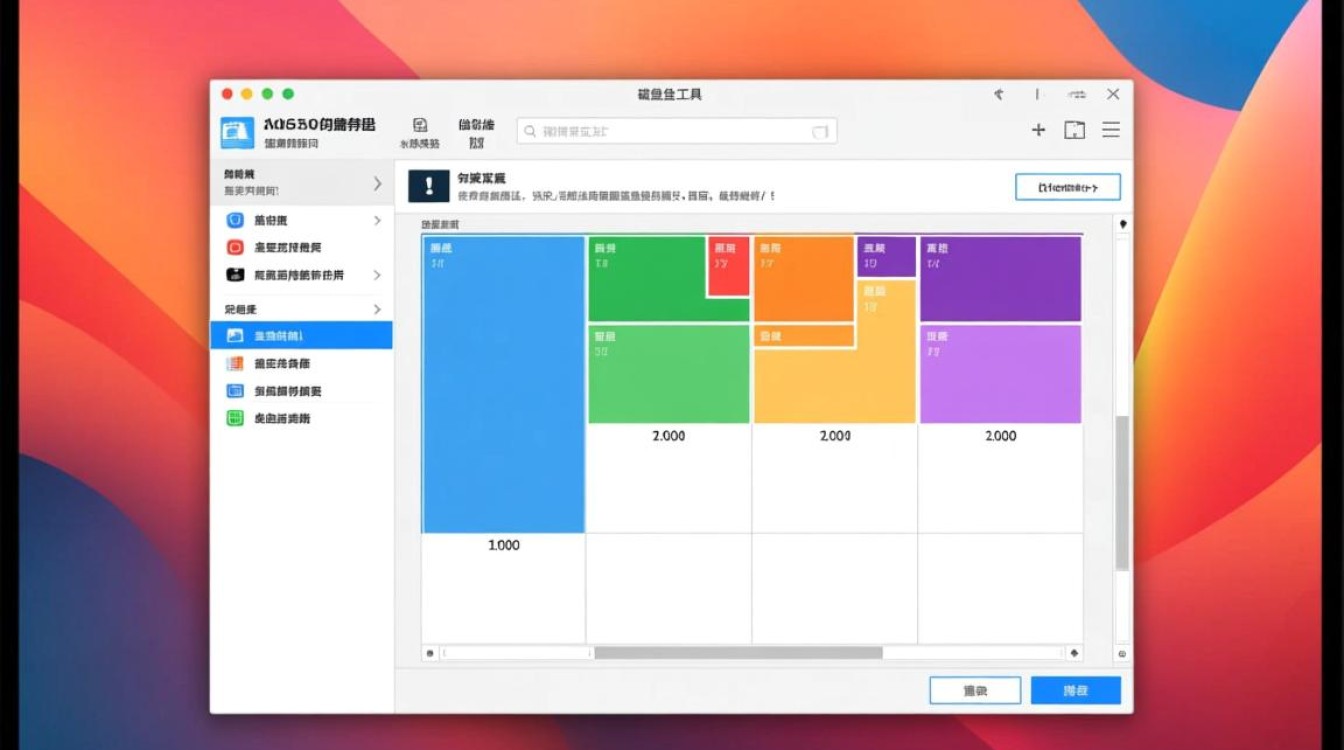
Task: Expand the sidebar section header chevron
Action: point(378,309)
